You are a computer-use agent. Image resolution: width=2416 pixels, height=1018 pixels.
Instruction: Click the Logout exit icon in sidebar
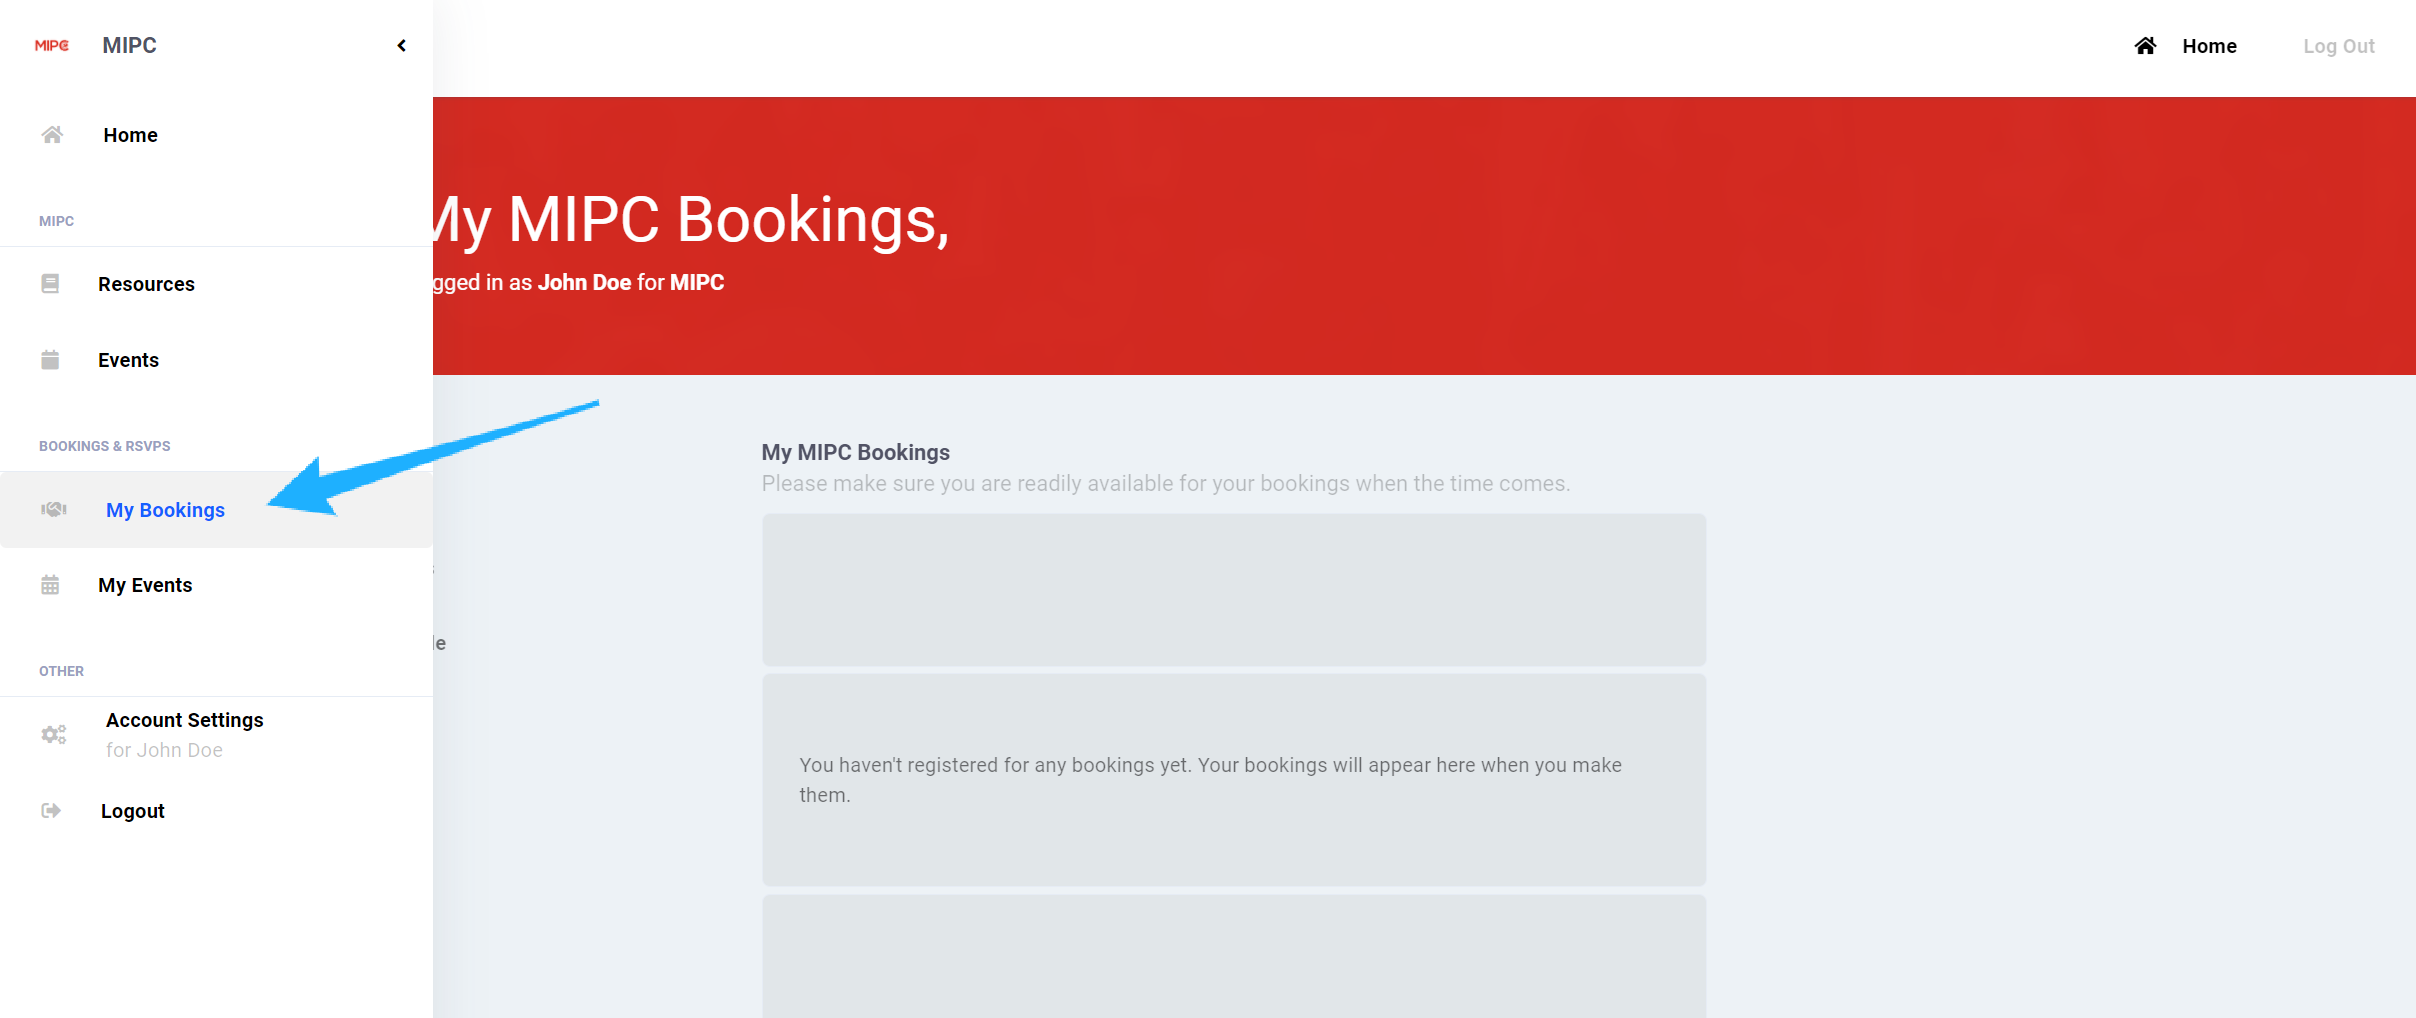pyautogui.click(x=51, y=811)
